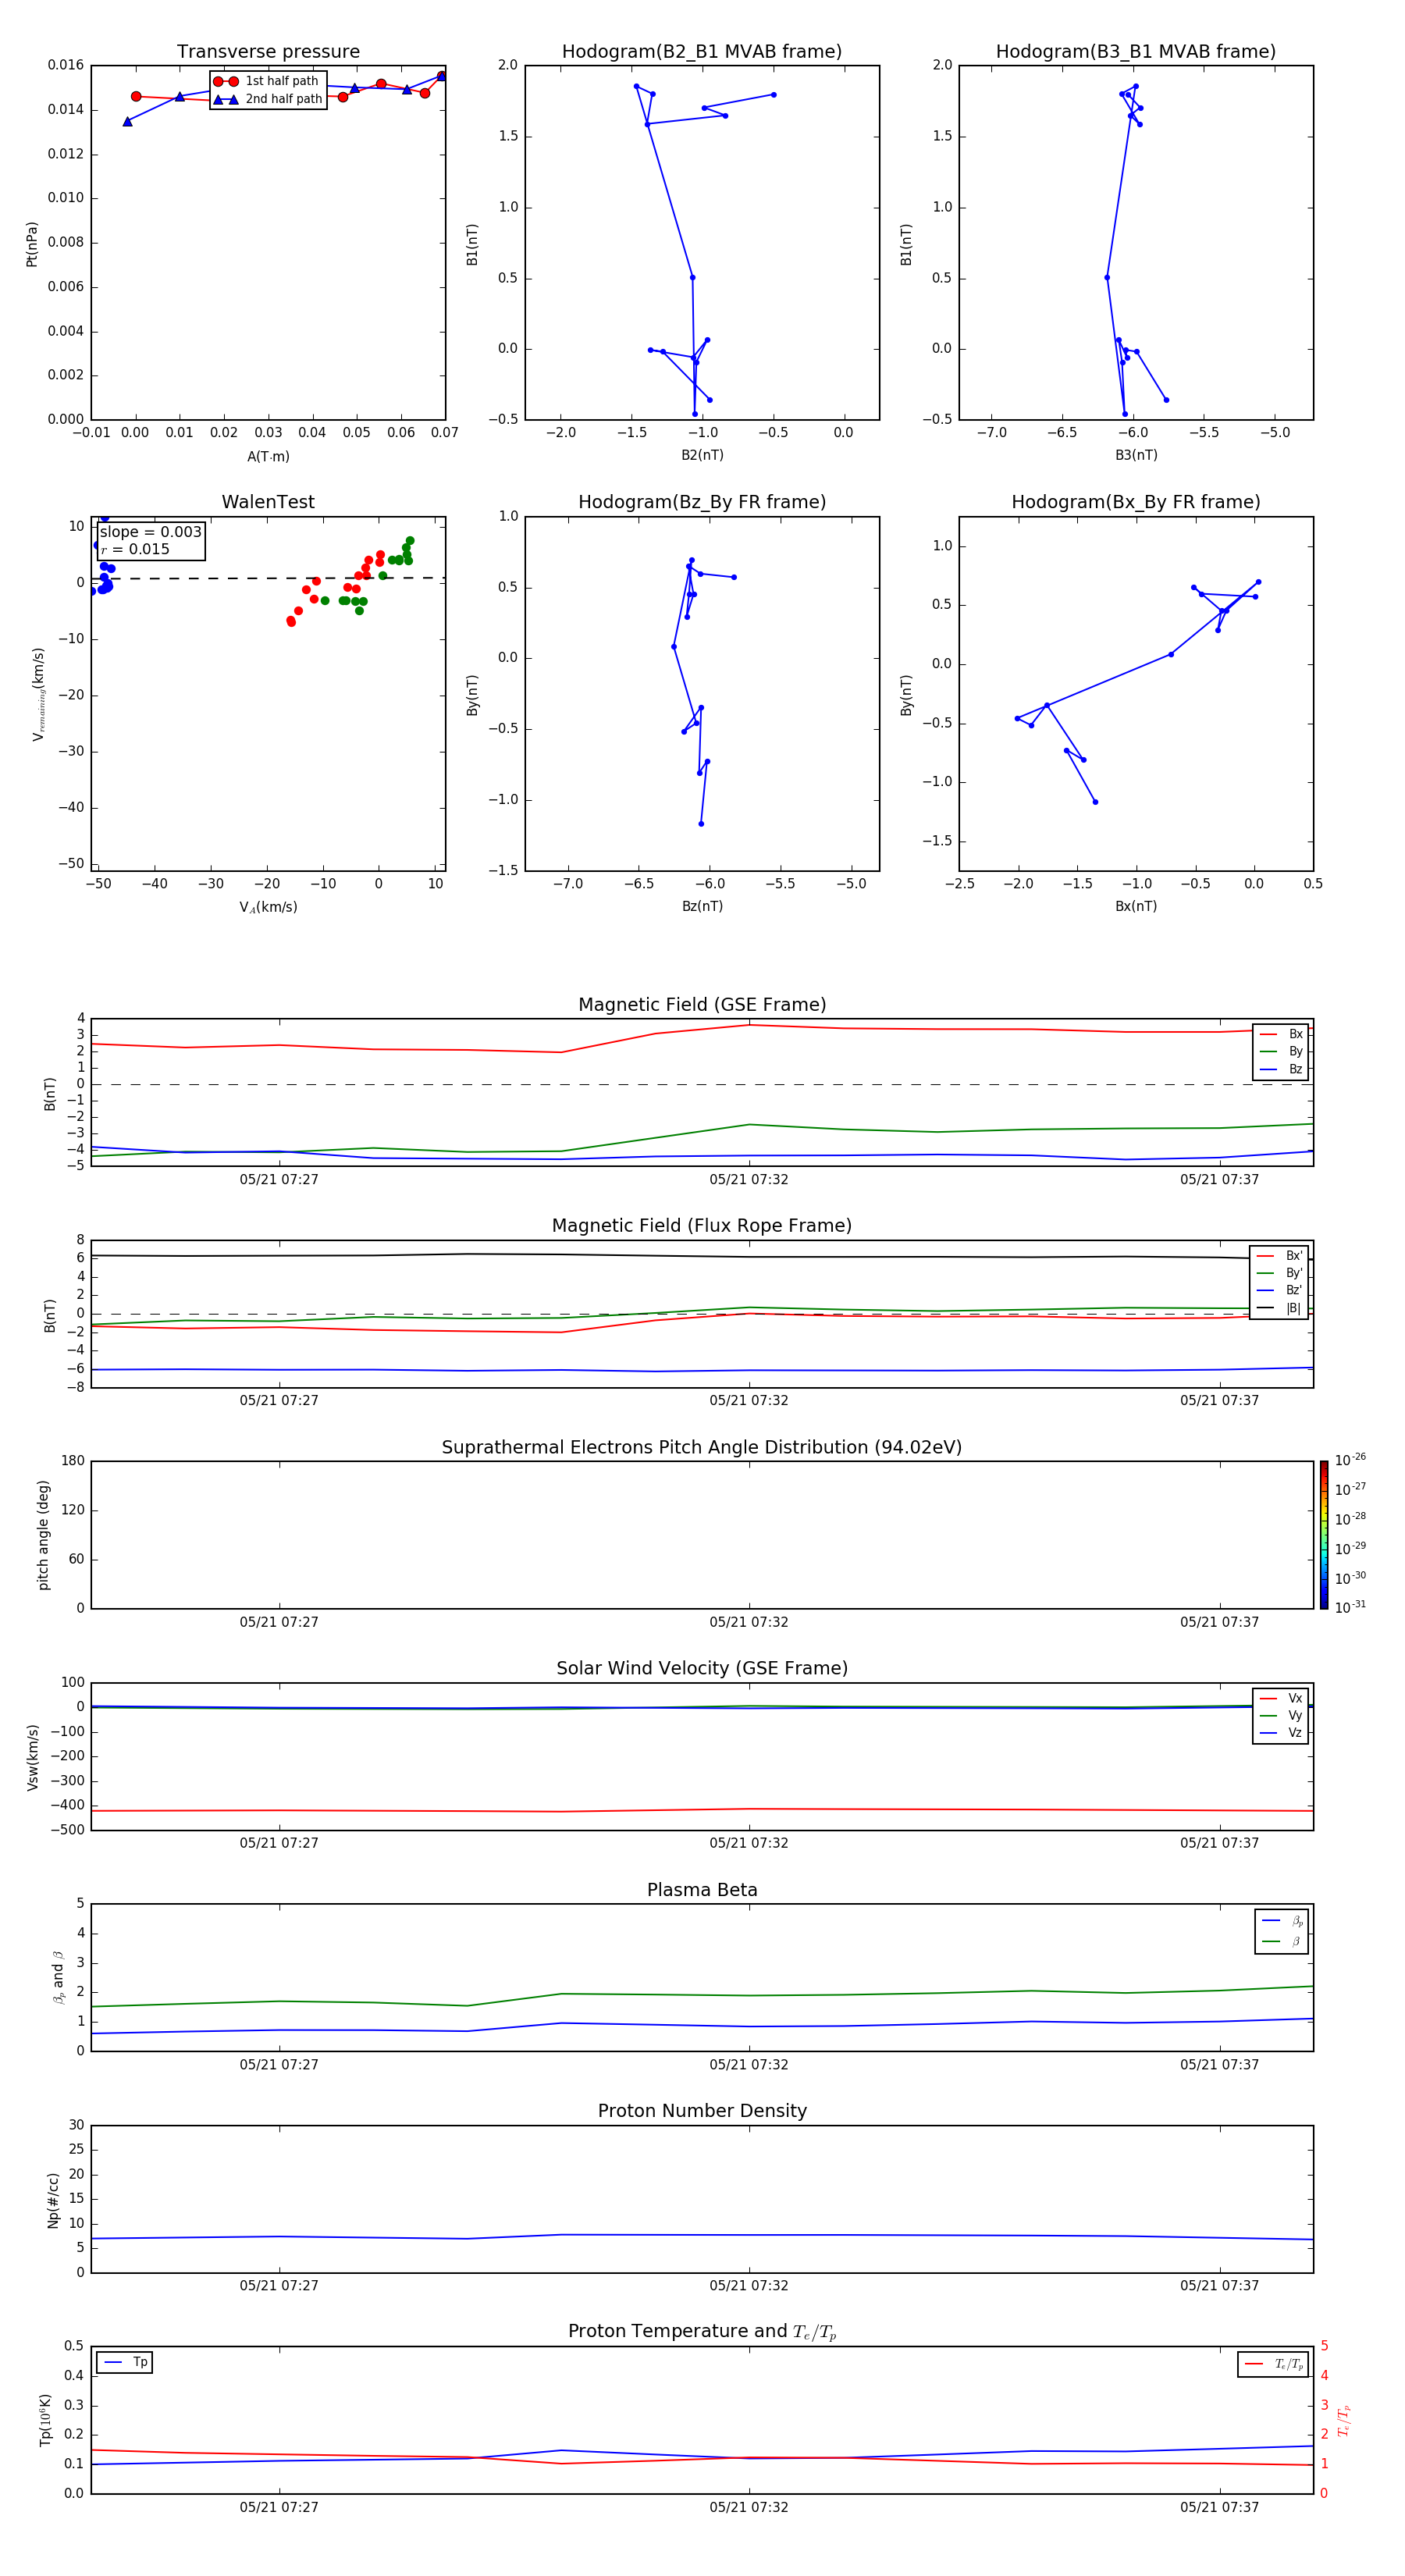Click the "pitch angle (deg)" axis label
Image resolution: width=1405 pixels, height=2576 pixels.
click(x=43, y=1535)
